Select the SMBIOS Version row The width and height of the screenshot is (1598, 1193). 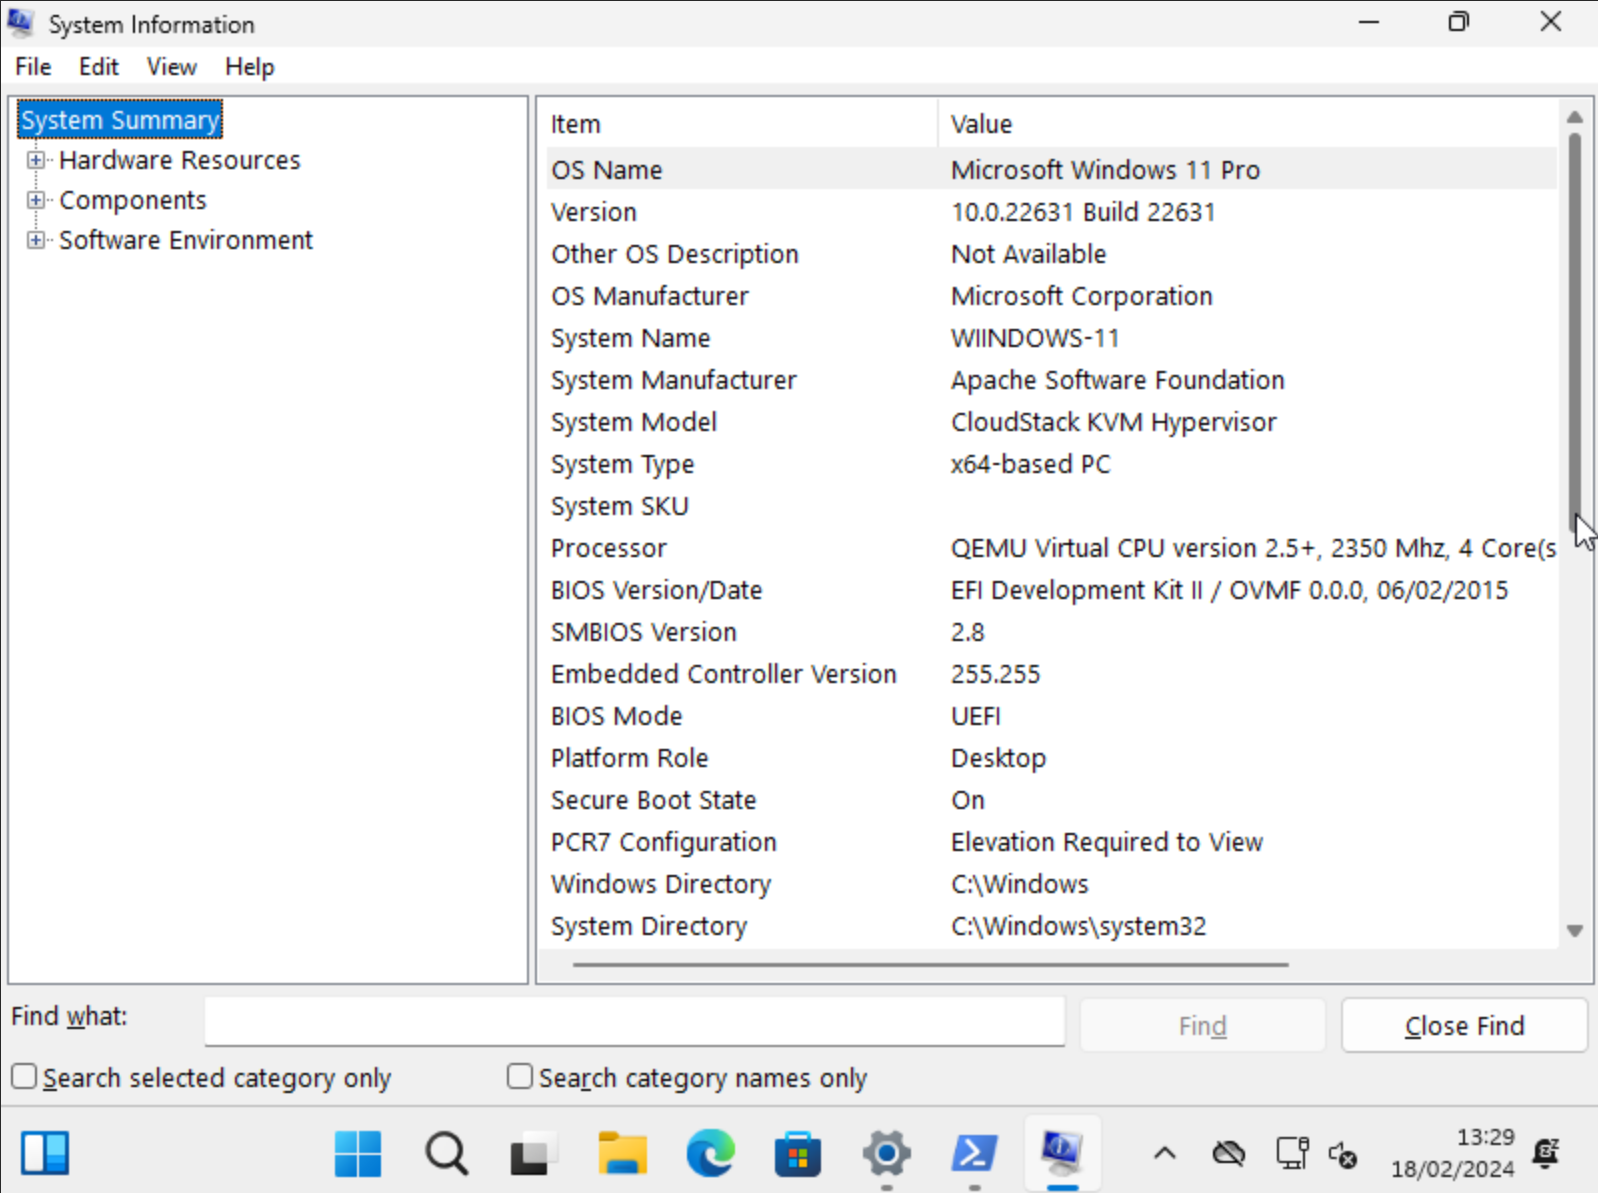(1052, 632)
